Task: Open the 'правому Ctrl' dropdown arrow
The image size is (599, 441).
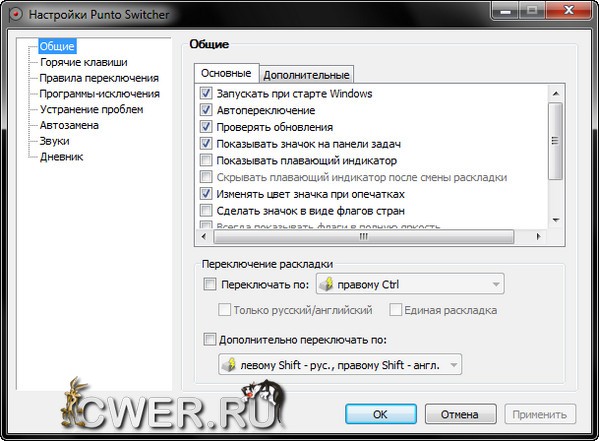Action: coord(495,284)
